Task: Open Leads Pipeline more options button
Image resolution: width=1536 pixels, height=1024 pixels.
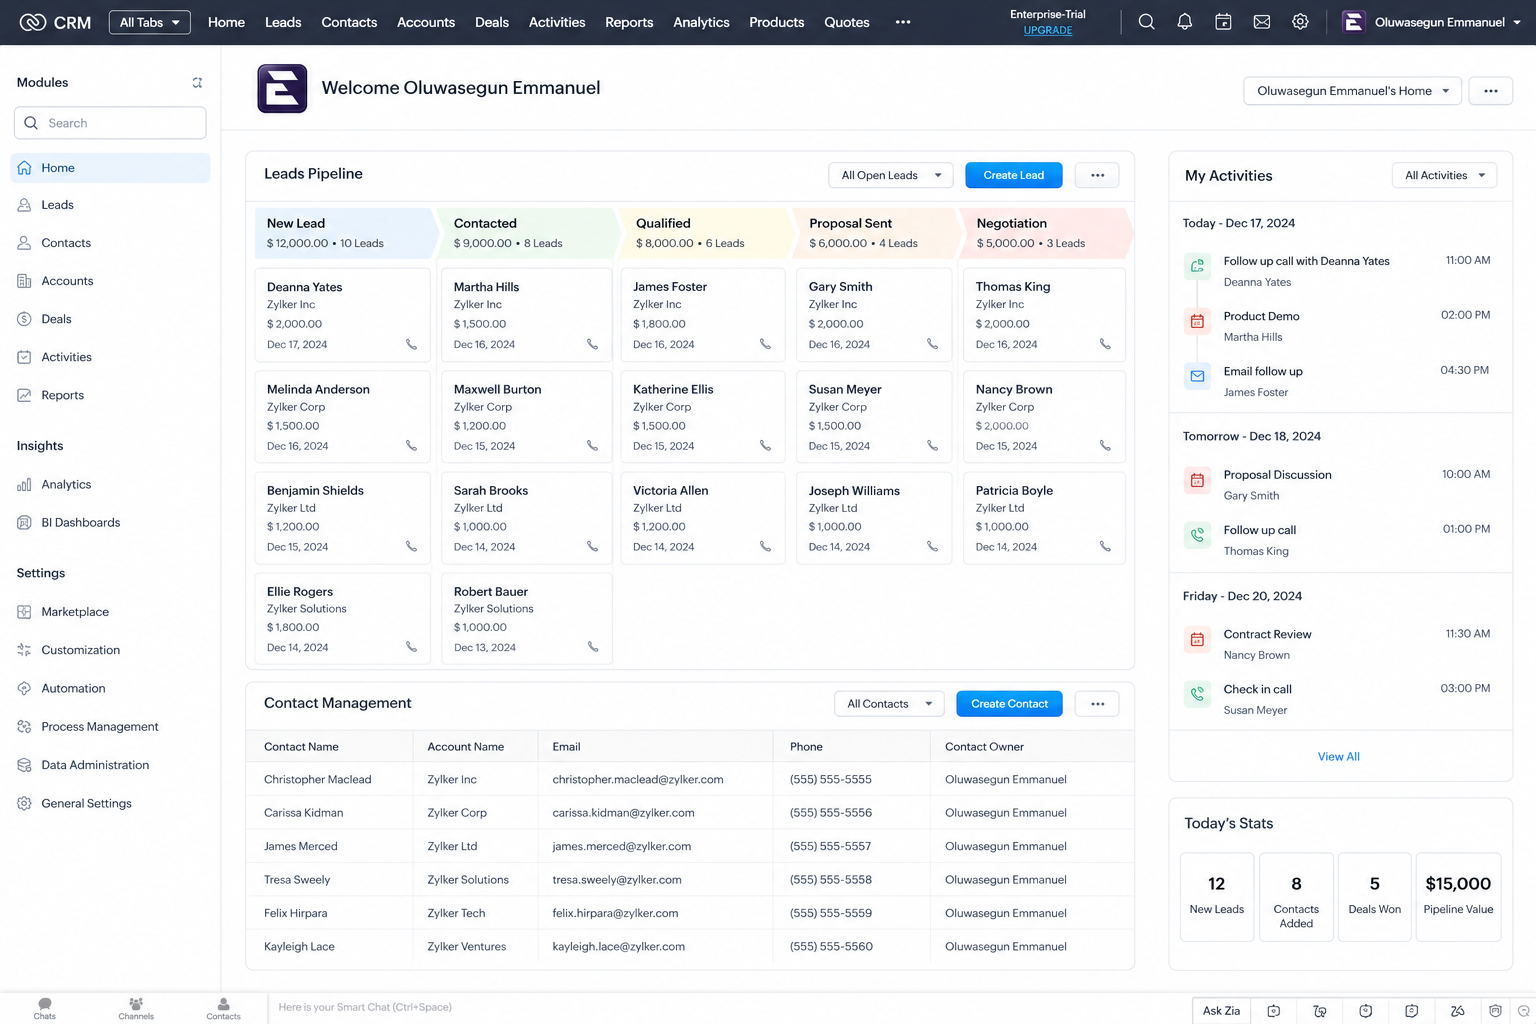Action: pyautogui.click(x=1097, y=175)
